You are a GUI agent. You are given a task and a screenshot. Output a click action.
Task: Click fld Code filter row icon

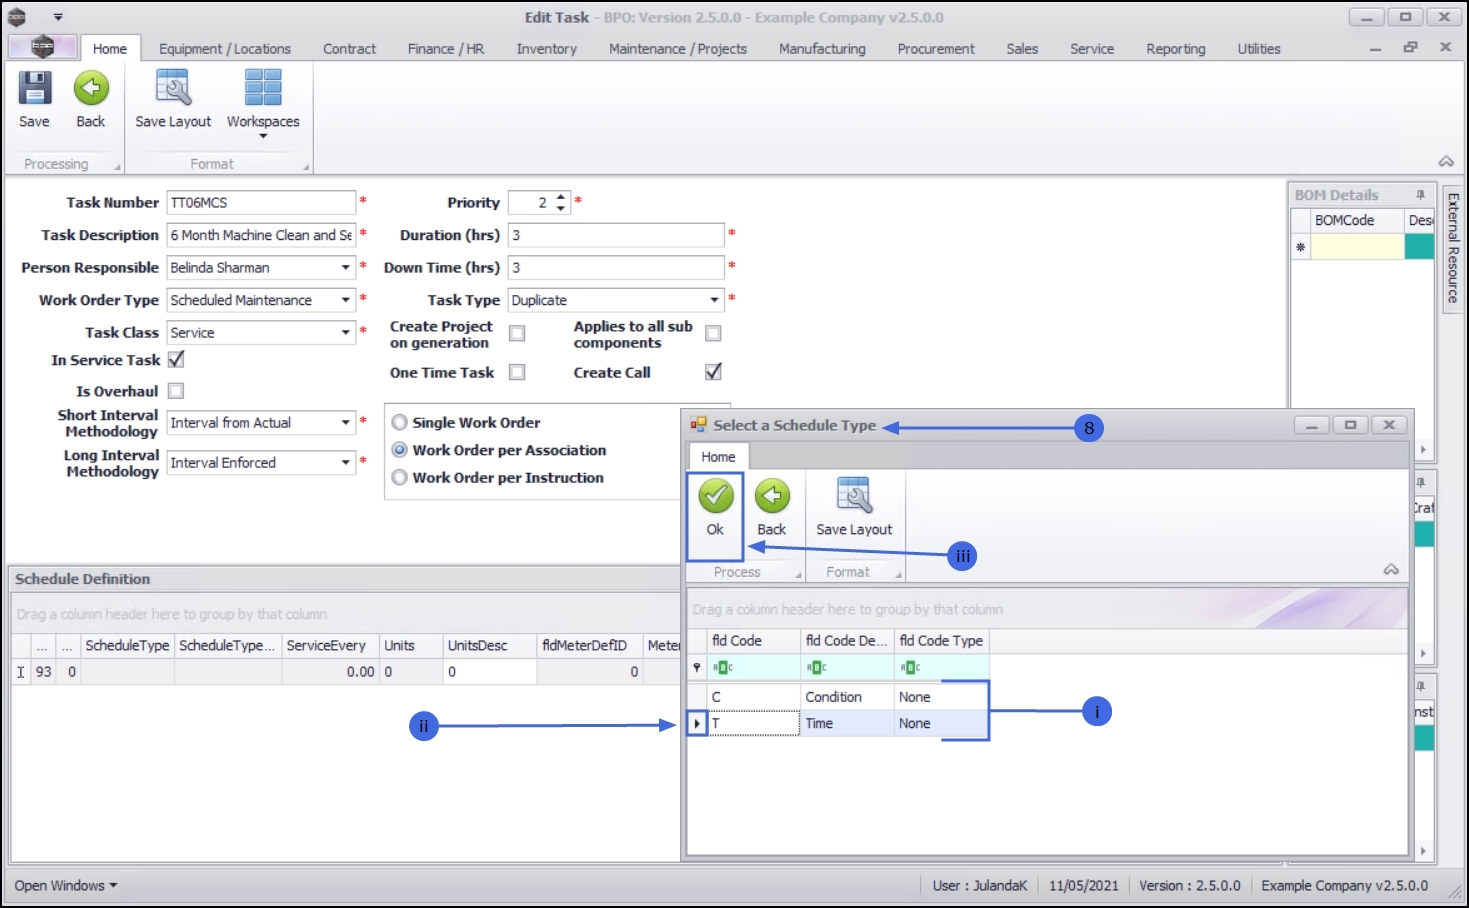(722, 668)
